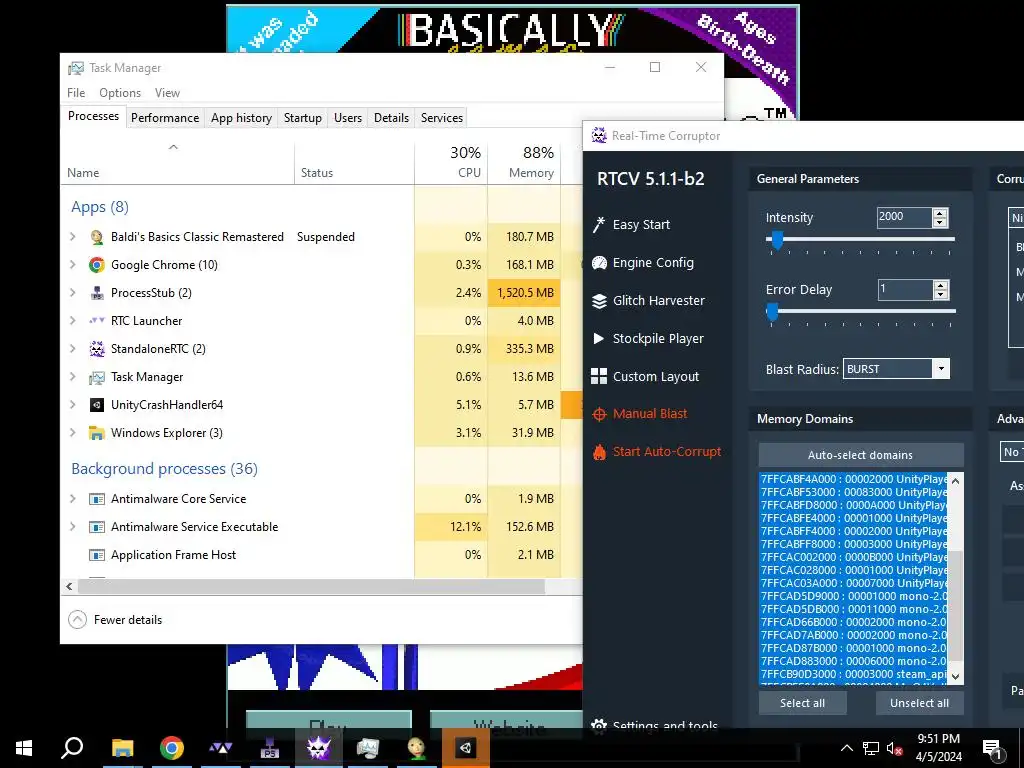Switch to Unity taskbar icon
Screen dimensions: 1024x768
(465, 748)
